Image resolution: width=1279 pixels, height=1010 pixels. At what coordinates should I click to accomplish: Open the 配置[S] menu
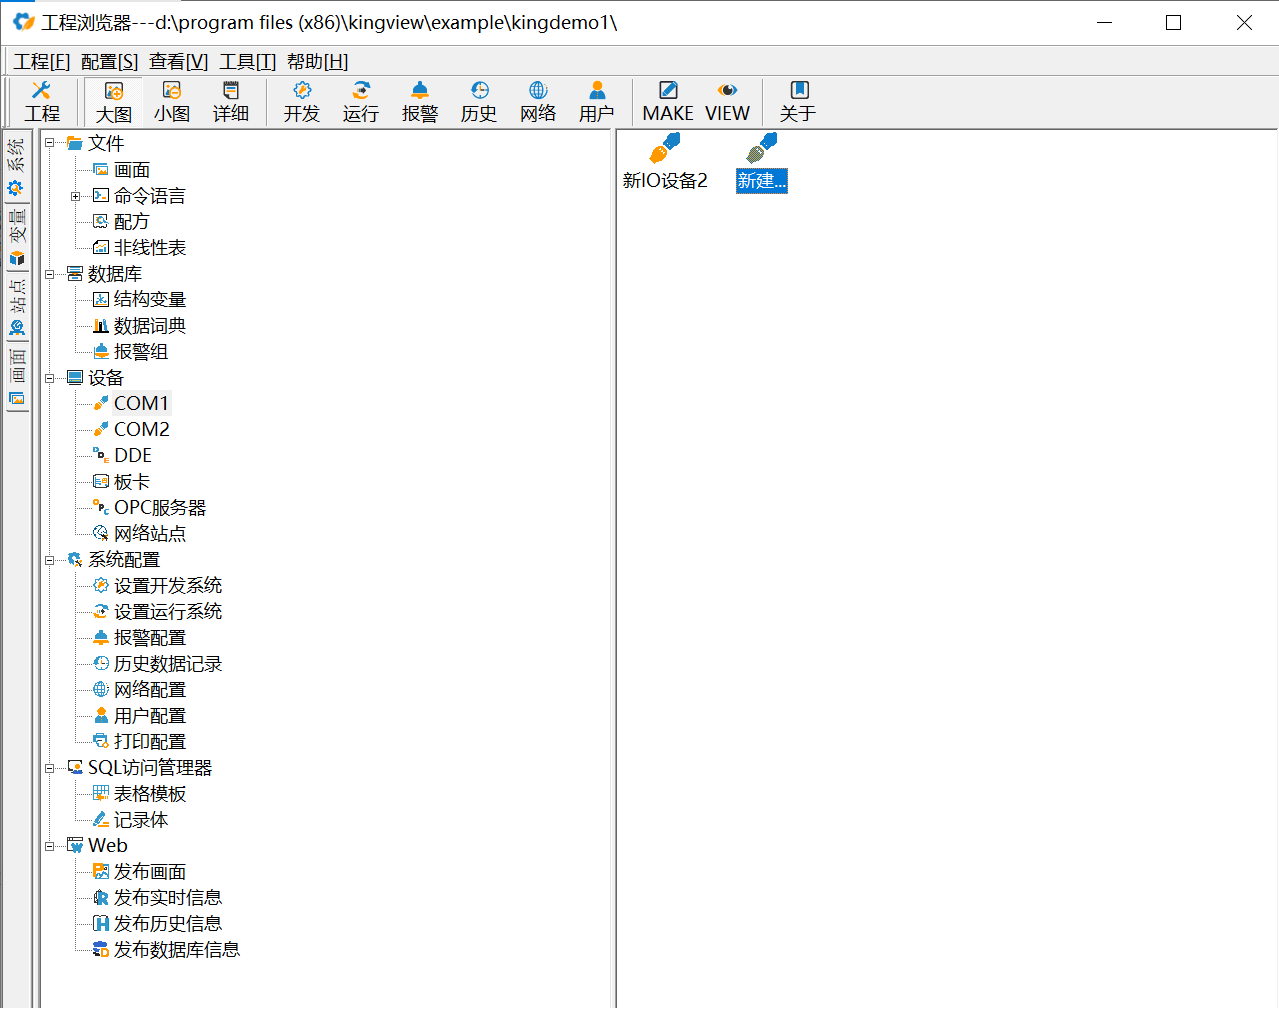(x=110, y=62)
